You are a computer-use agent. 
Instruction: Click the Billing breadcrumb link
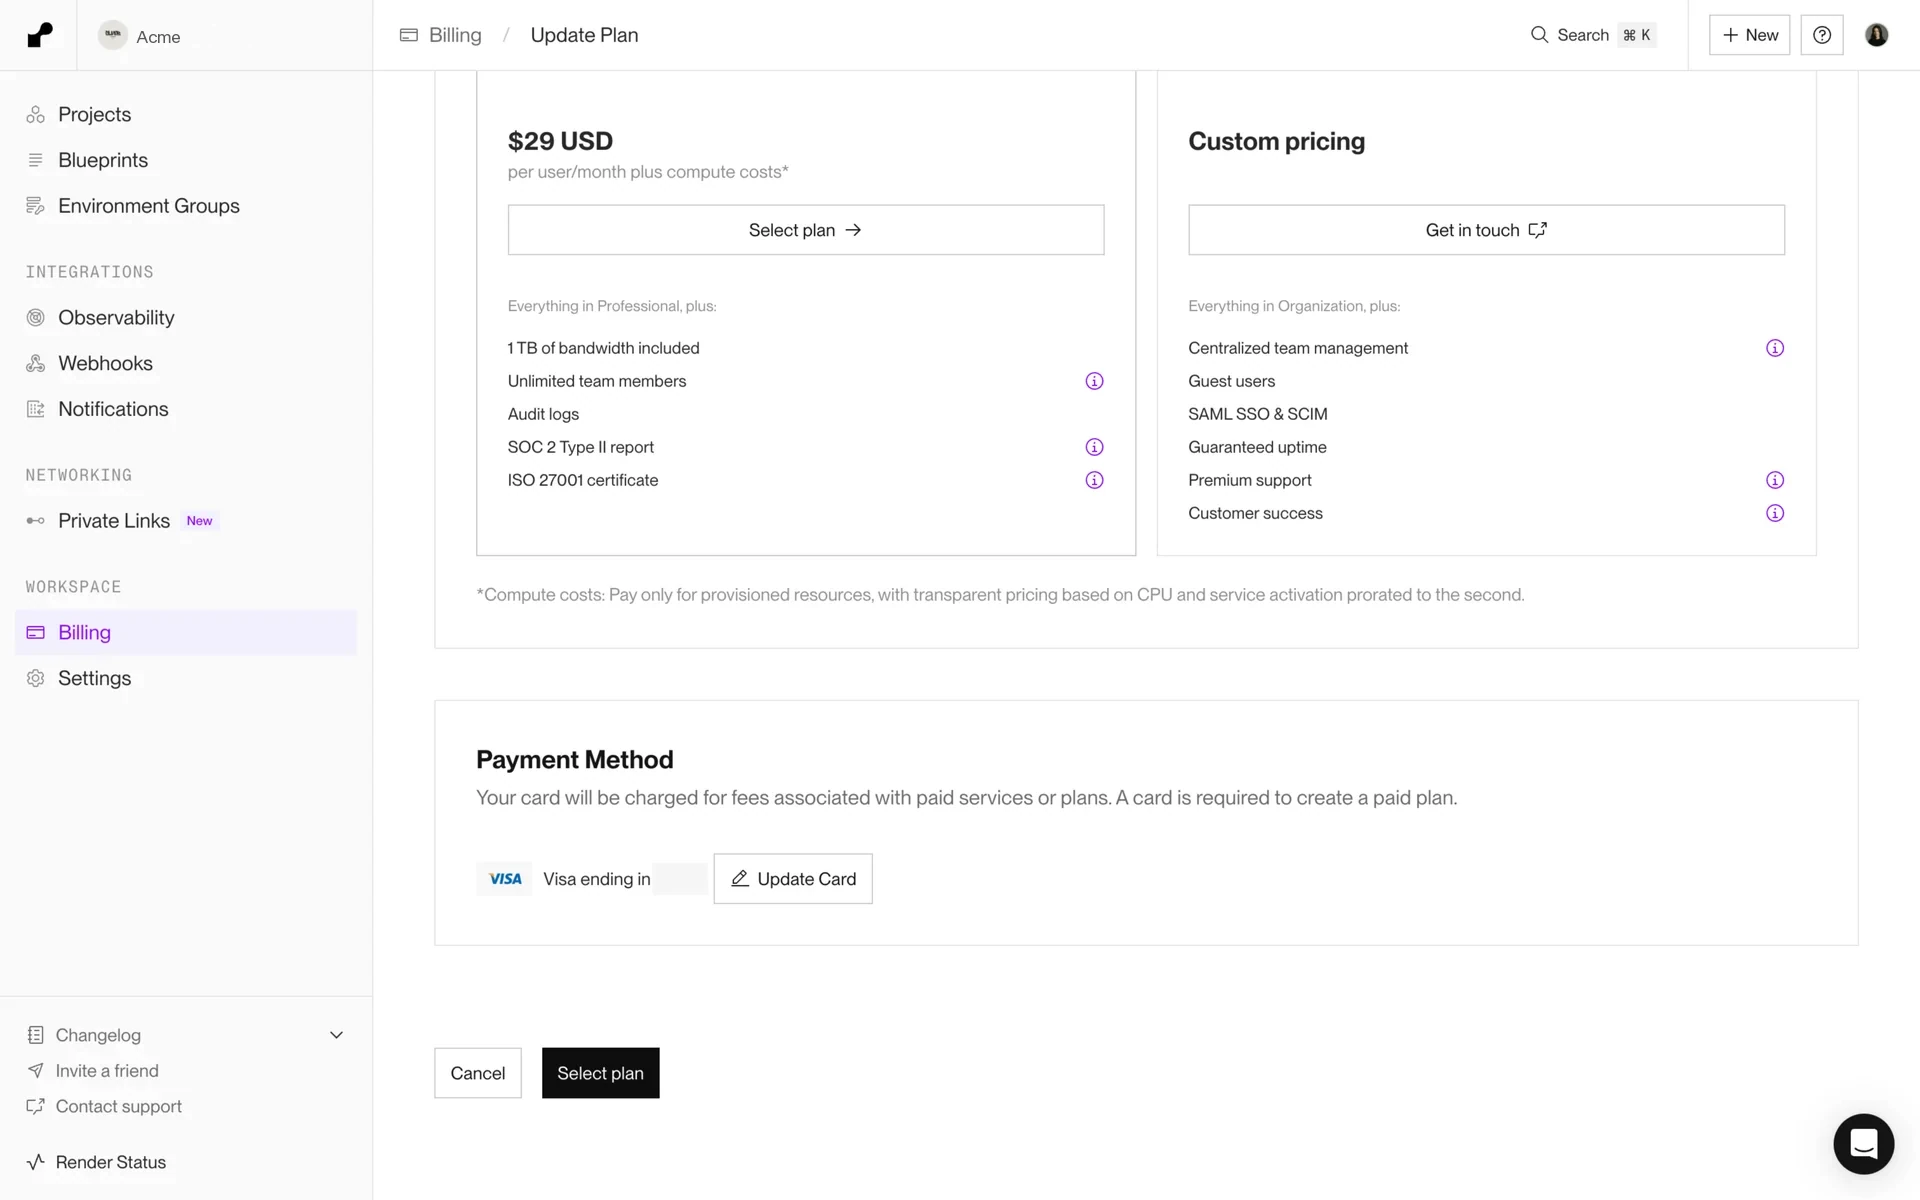click(x=455, y=35)
